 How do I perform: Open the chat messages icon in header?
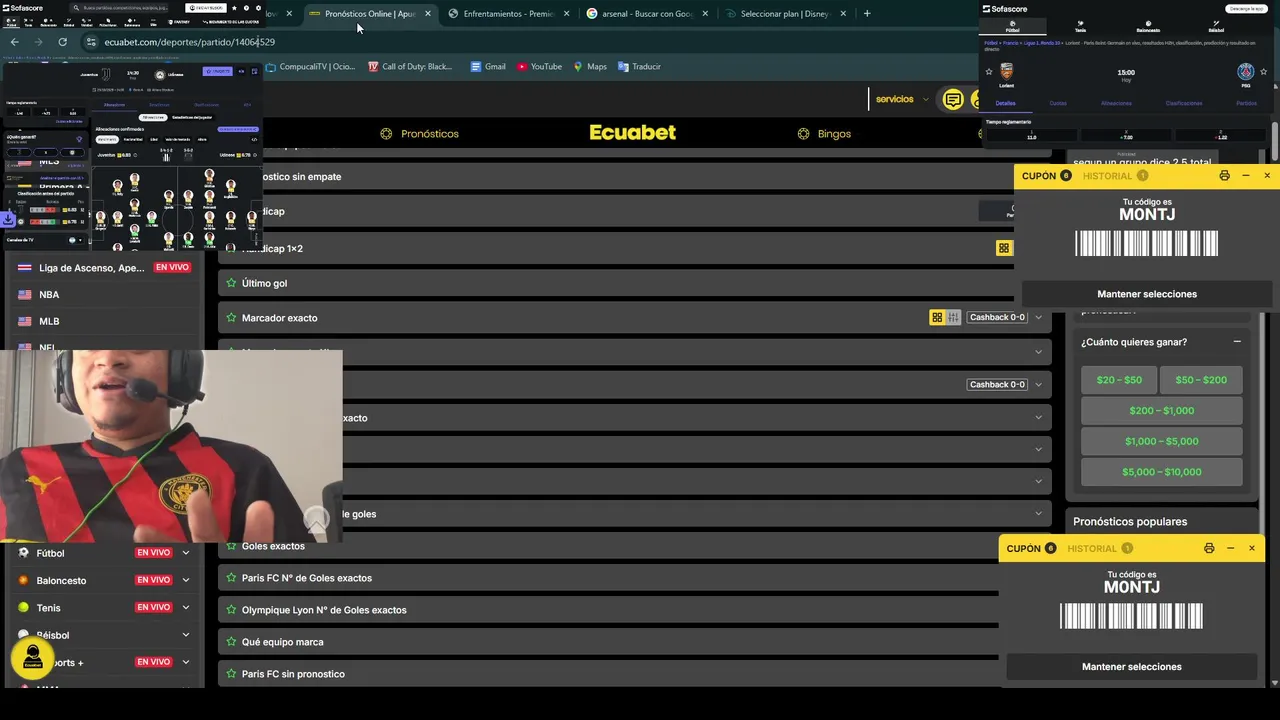click(953, 99)
